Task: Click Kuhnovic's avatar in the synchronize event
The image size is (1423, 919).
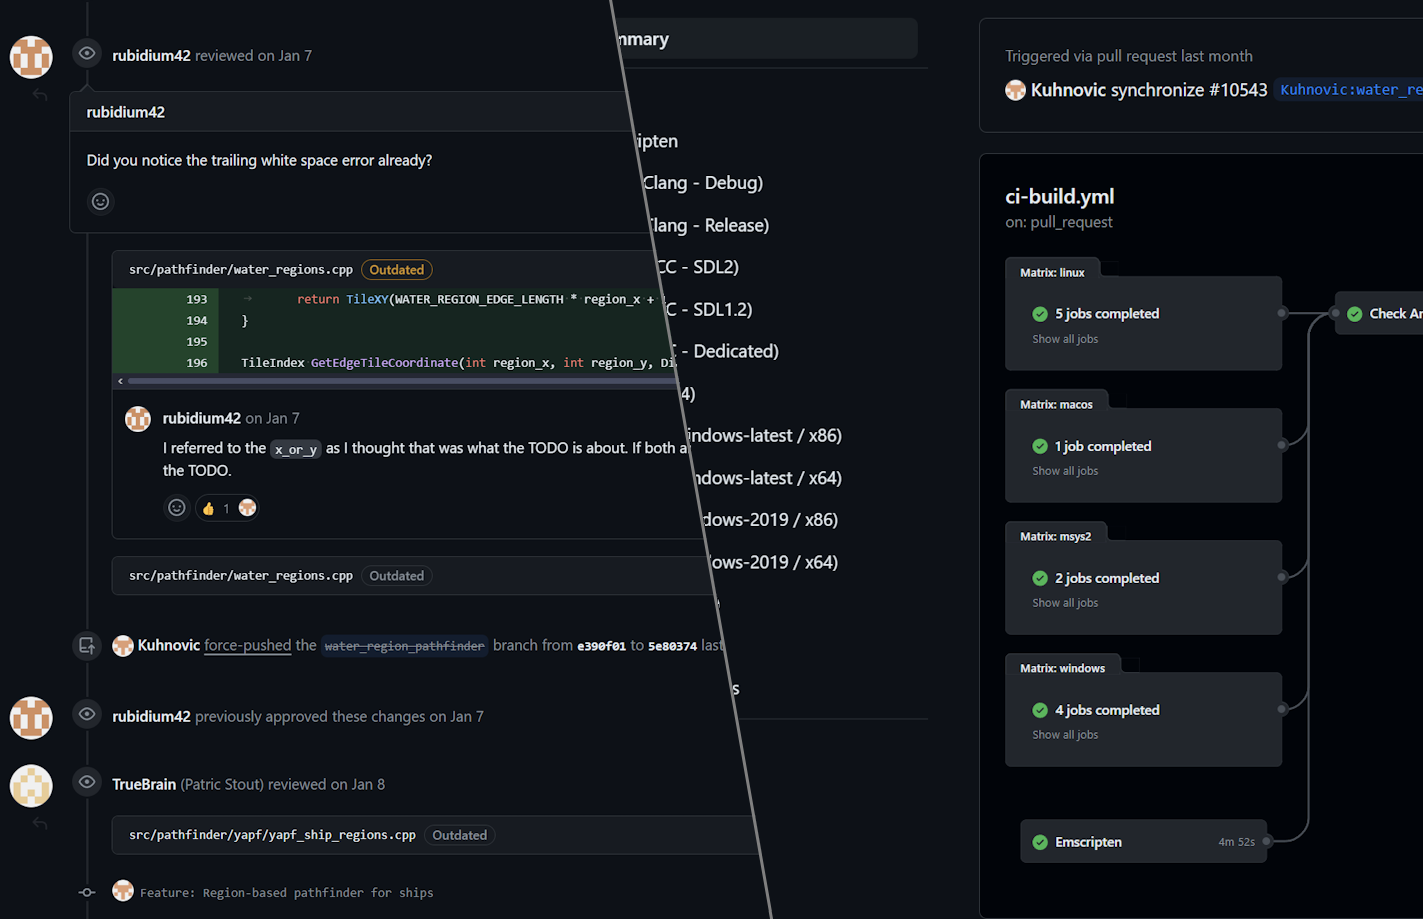Action: (1015, 89)
